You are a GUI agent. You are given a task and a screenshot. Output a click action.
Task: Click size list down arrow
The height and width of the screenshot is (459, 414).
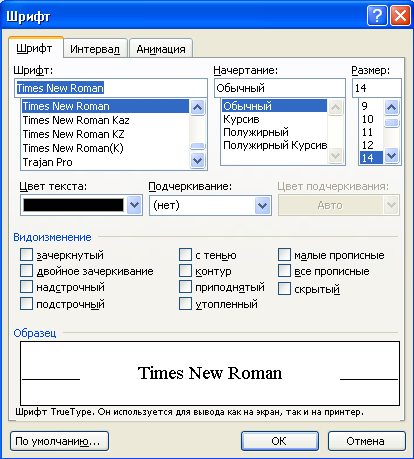[x=392, y=155]
